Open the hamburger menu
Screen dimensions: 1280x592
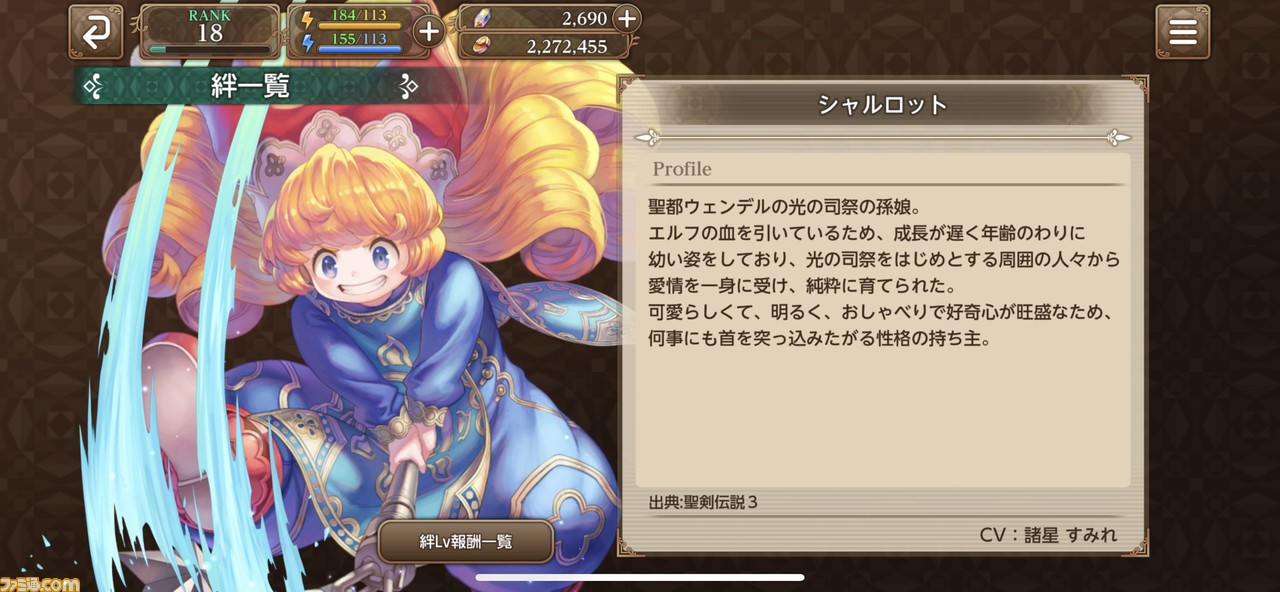(x=1183, y=32)
